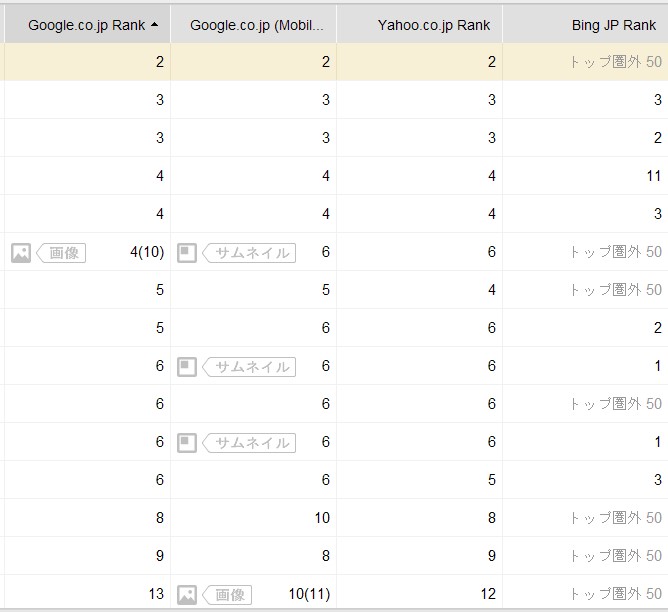
Task: Select the Google rank value 8
Action: tap(160, 517)
